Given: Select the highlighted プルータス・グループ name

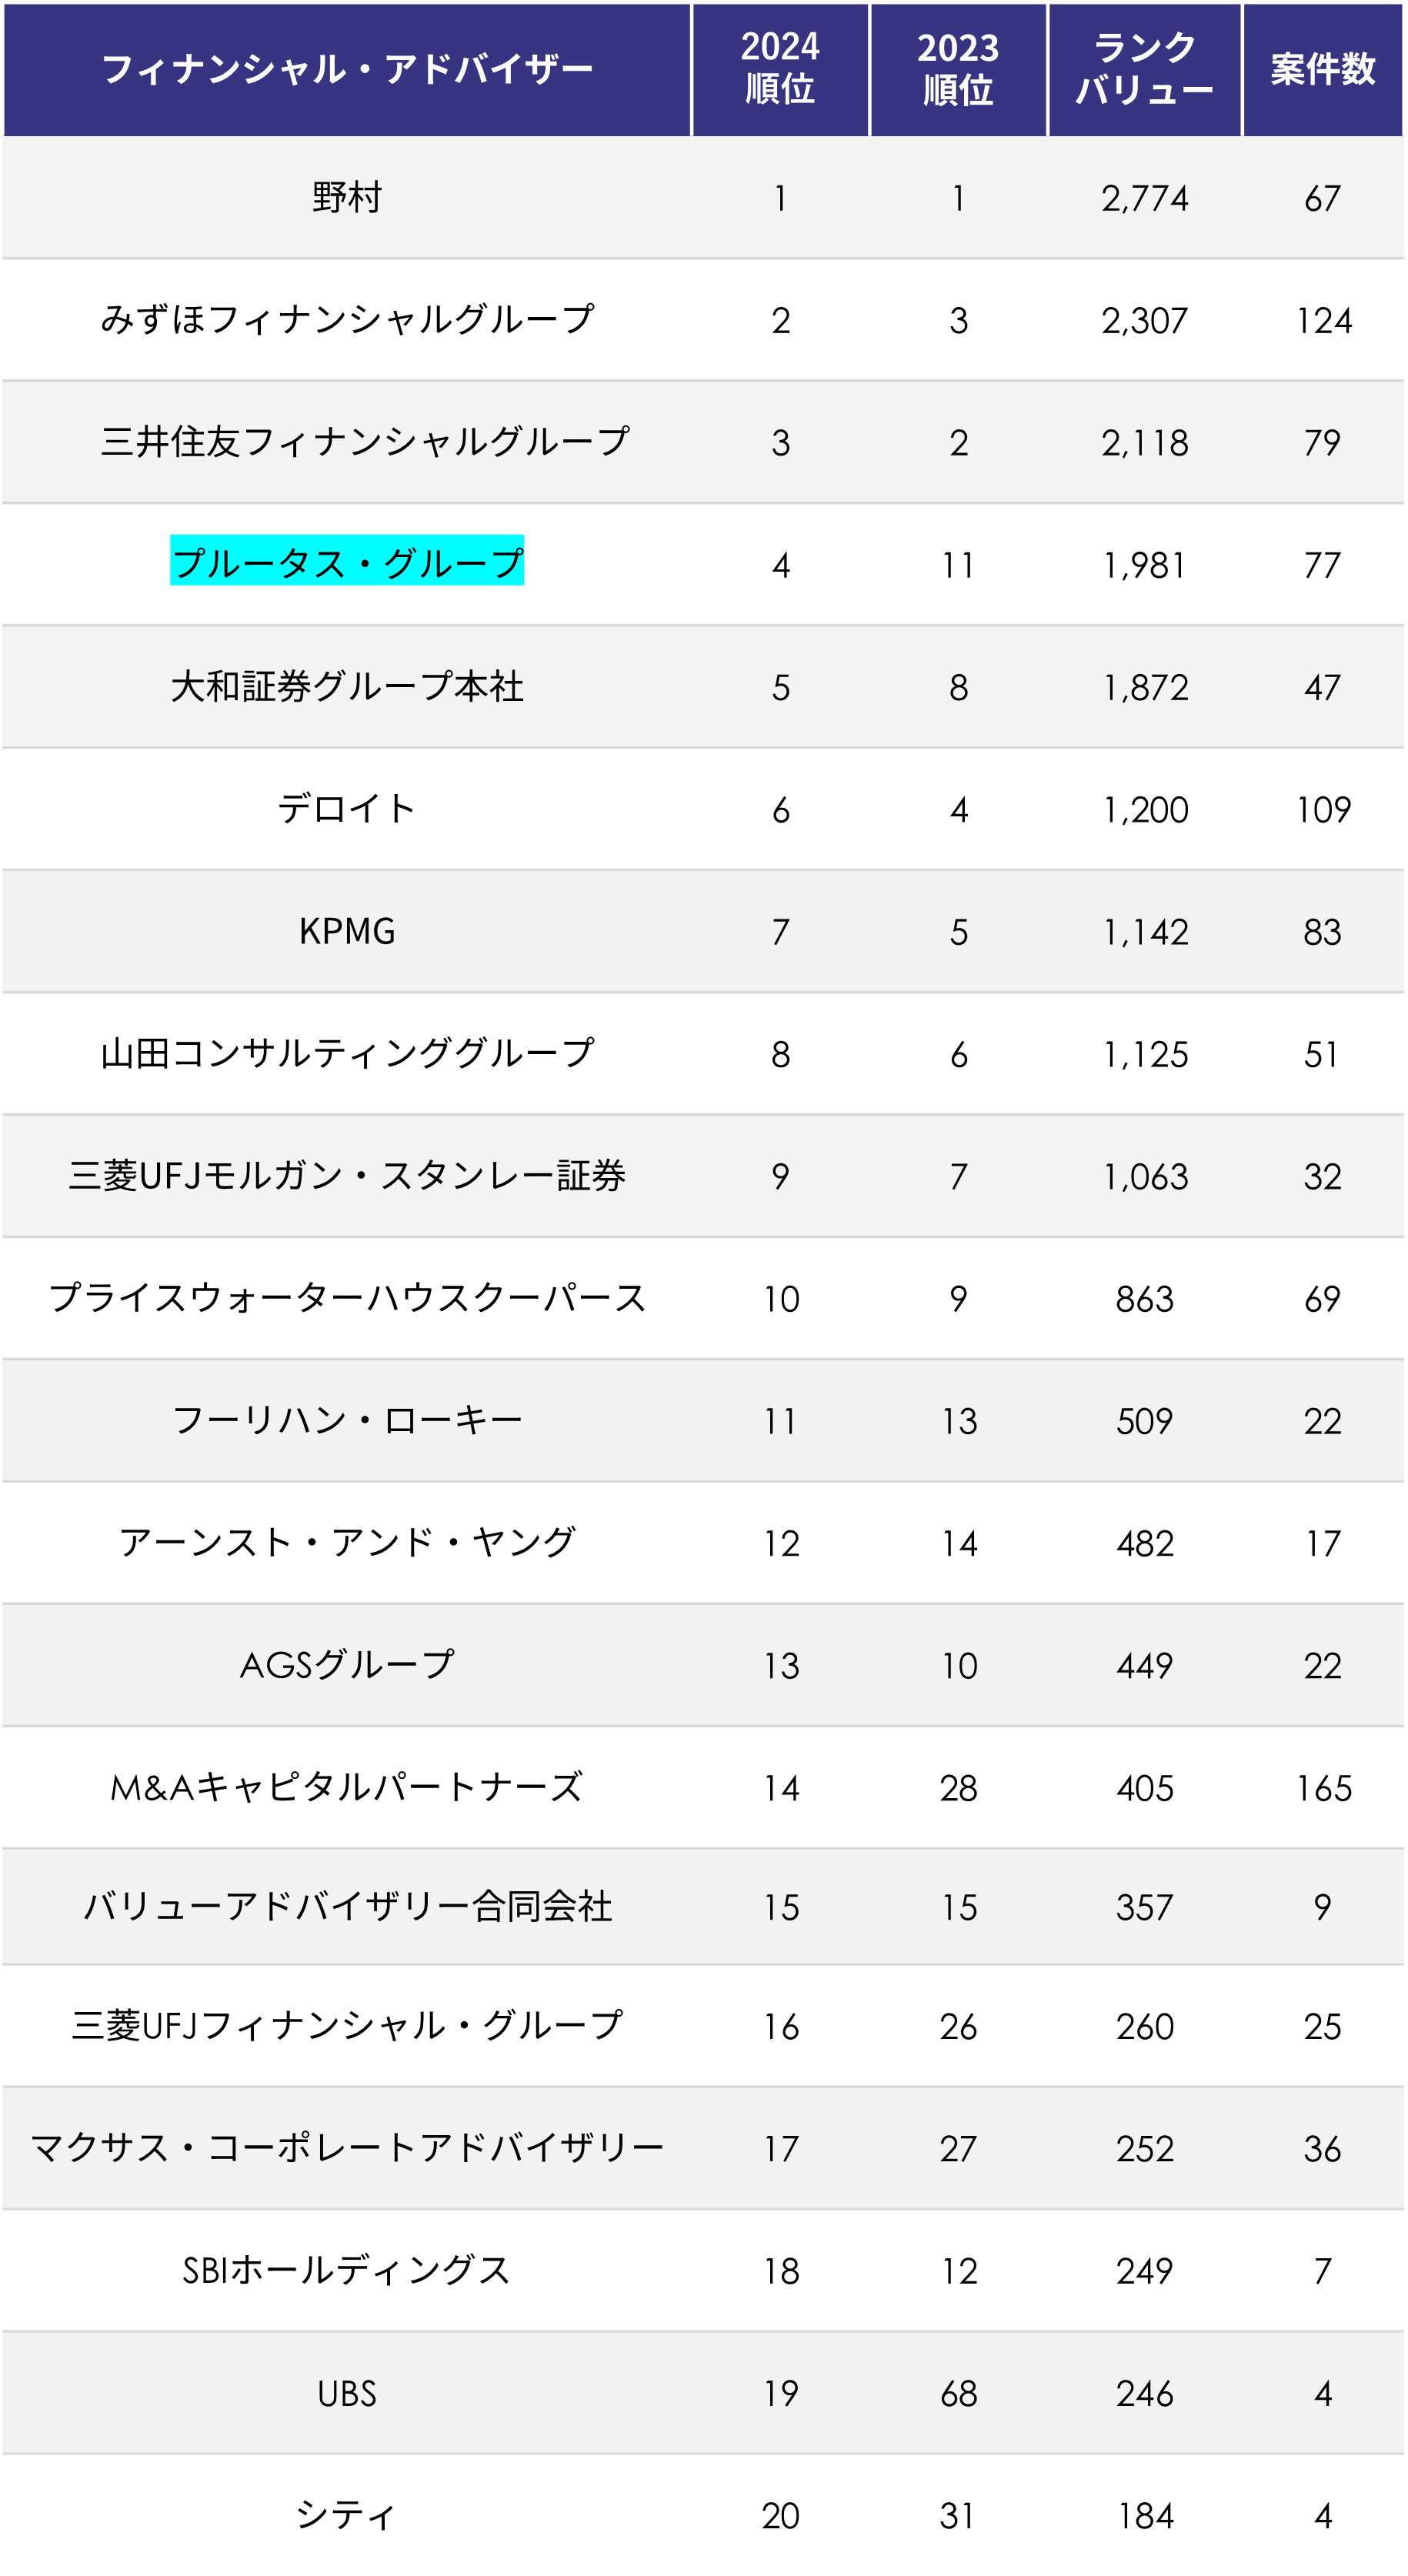Looking at the screenshot, I should click(347, 562).
